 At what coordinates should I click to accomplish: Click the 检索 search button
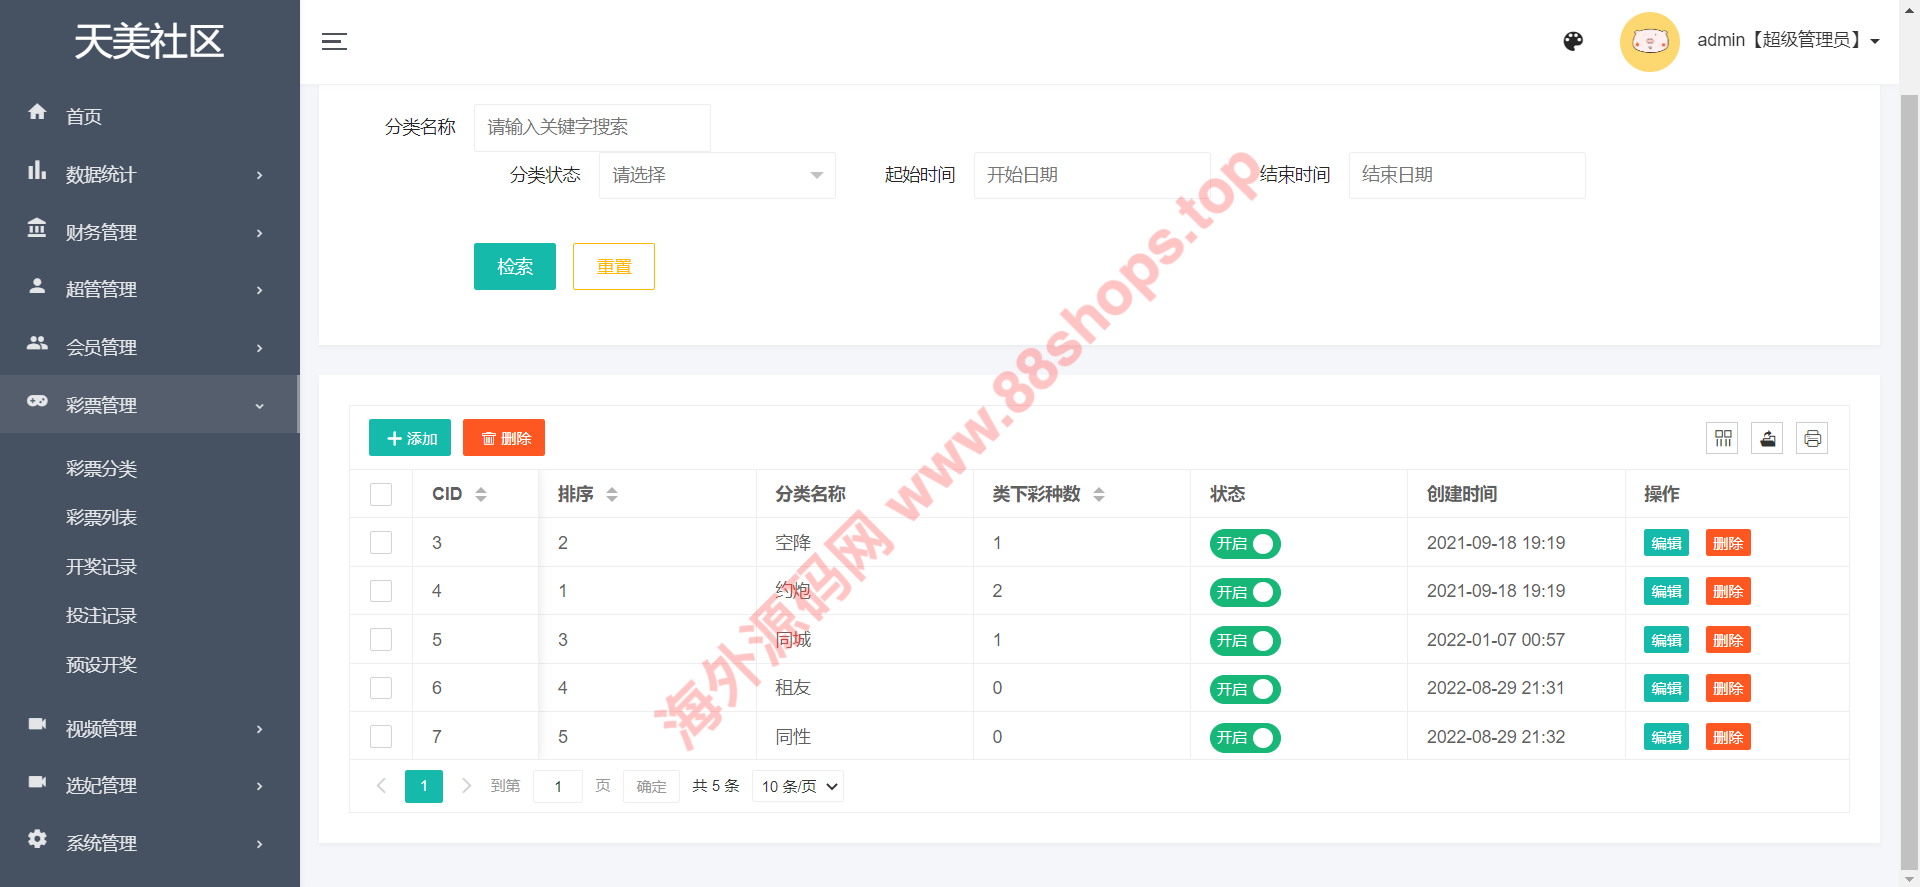click(514, 266)
